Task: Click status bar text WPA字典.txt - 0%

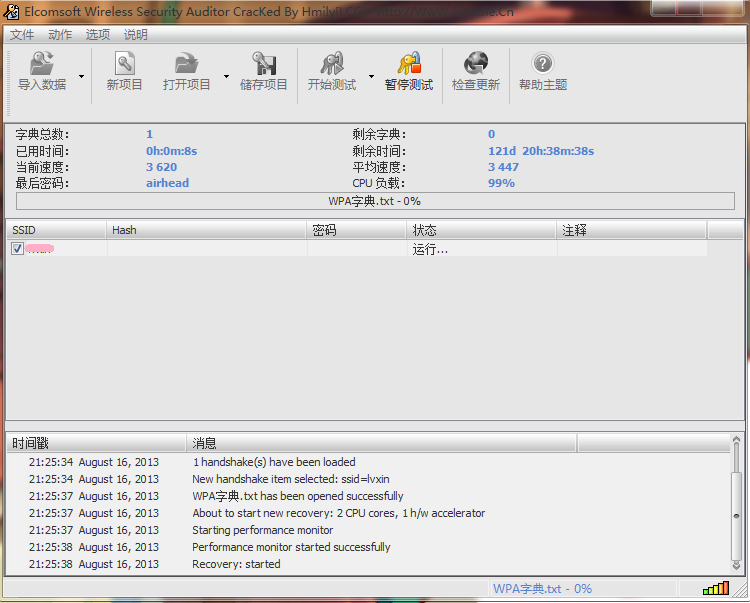Action: point(542,589)
